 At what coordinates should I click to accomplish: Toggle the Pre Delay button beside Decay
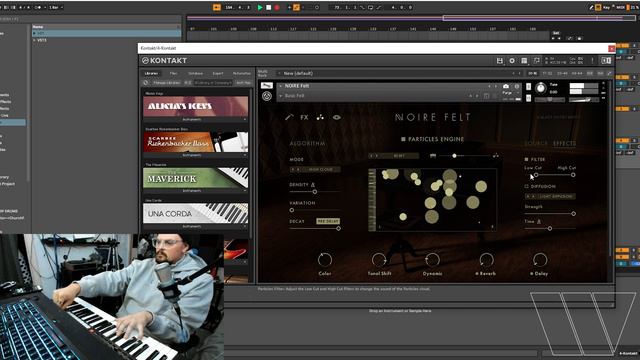(328, 221)
